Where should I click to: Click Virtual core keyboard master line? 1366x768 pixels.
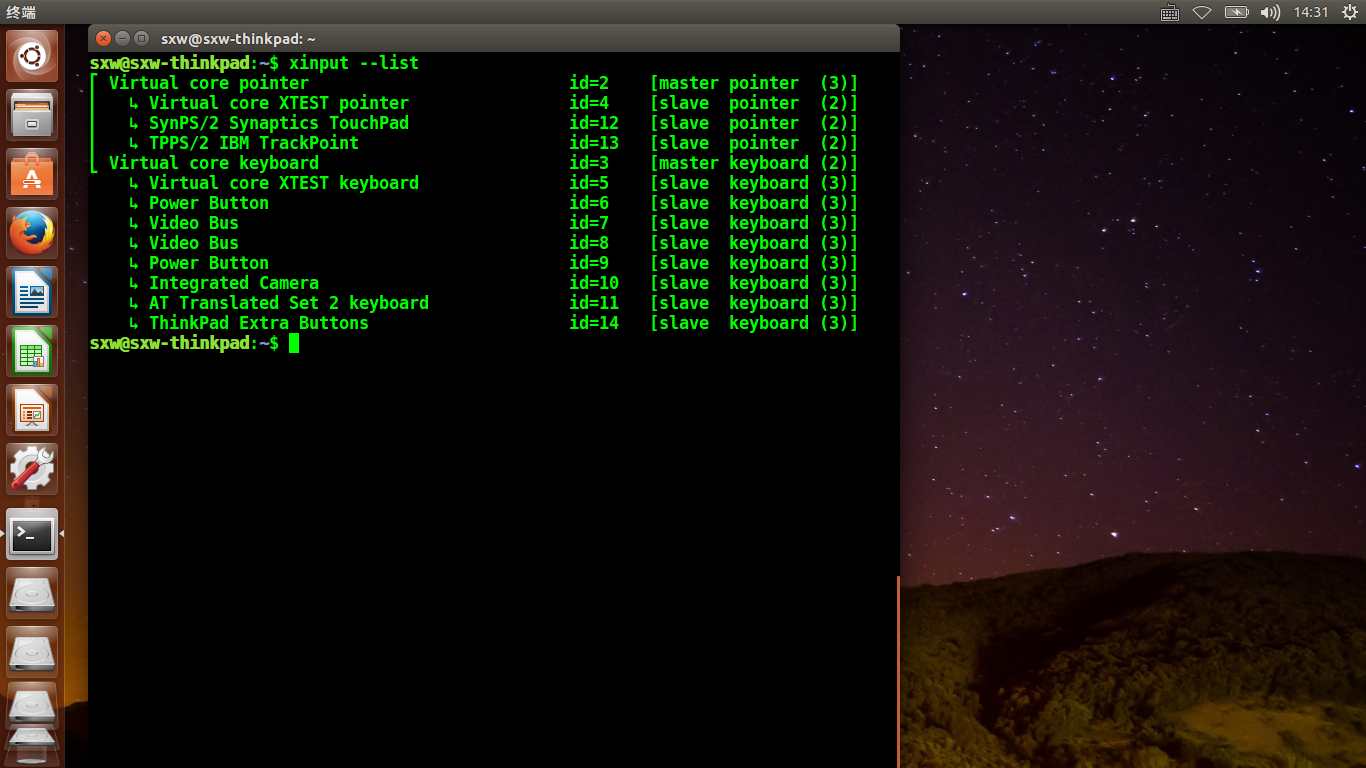pos(473,163)
